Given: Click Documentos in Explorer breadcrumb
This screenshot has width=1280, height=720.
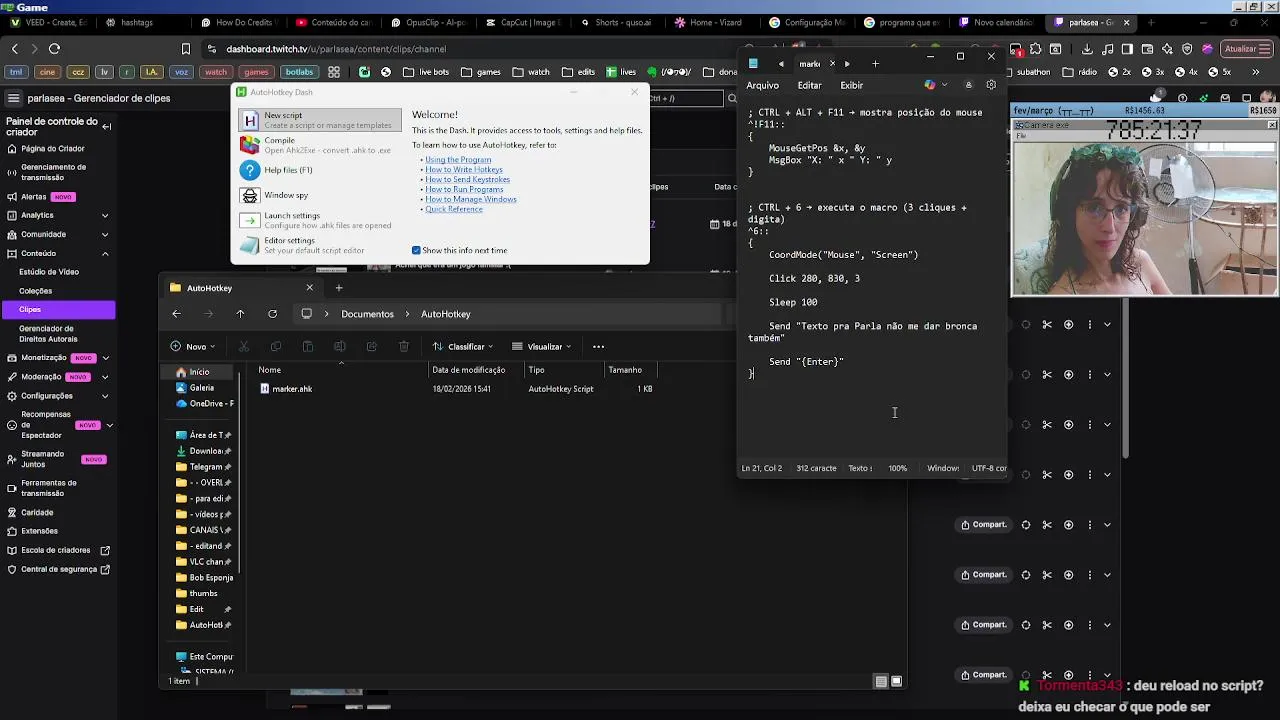Looking at the screenshot, I should [367, 314].
